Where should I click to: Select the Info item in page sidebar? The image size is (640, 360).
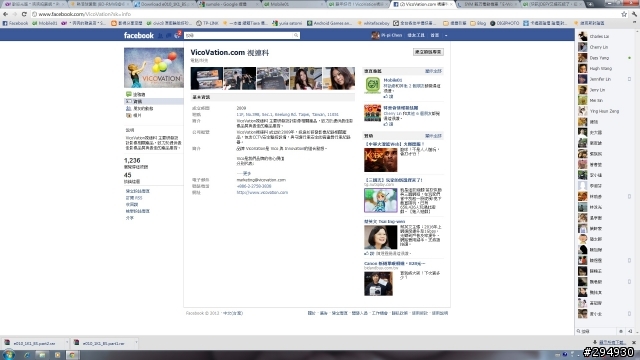(x=154, y=101)
